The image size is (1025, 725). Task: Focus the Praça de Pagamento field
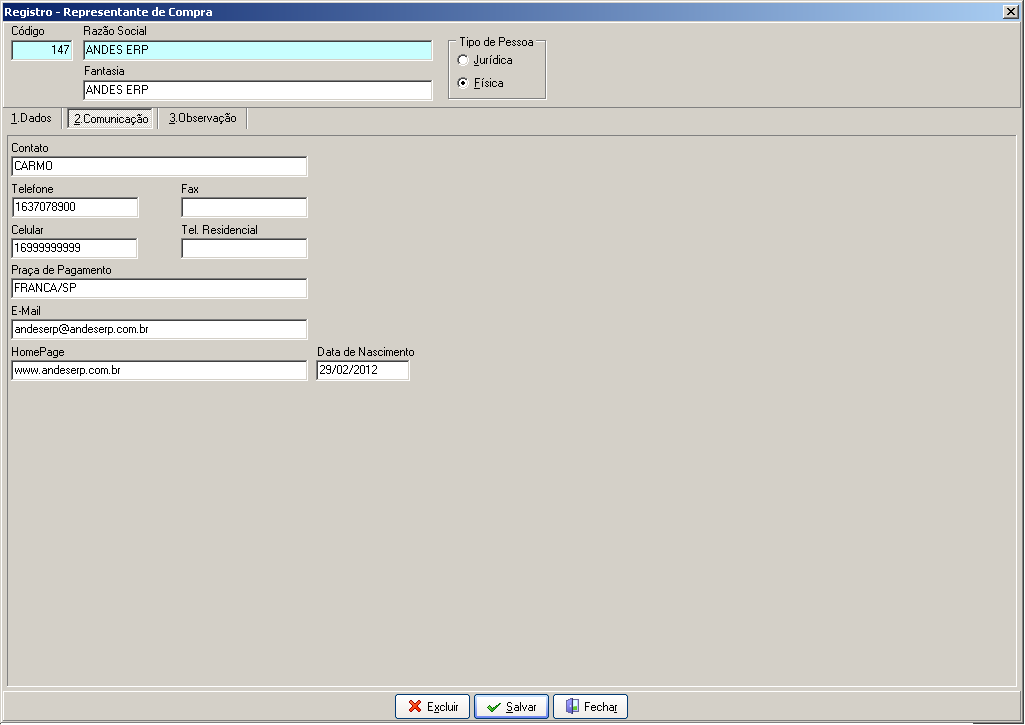159,288
